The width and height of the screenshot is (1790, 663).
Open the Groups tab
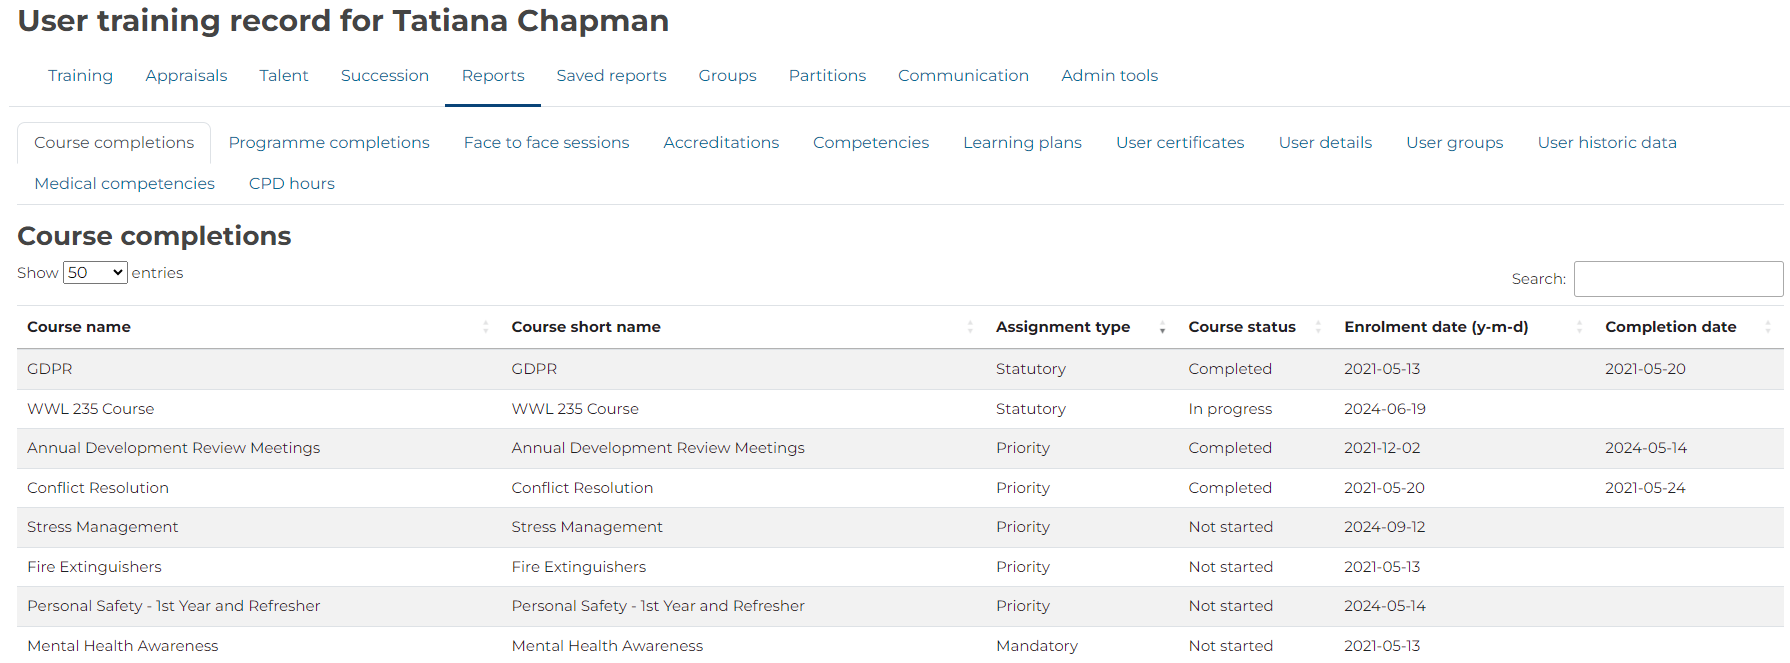tap(727, 76)
